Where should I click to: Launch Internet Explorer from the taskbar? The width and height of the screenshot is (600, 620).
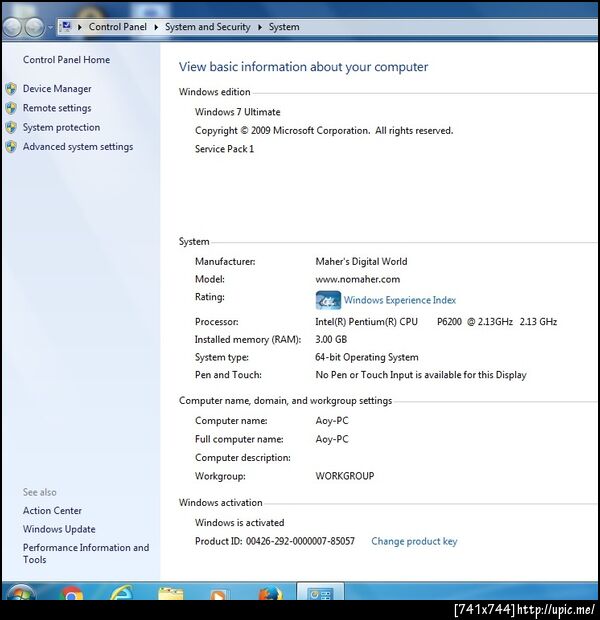pyautogui.click(x=121, y=592)
